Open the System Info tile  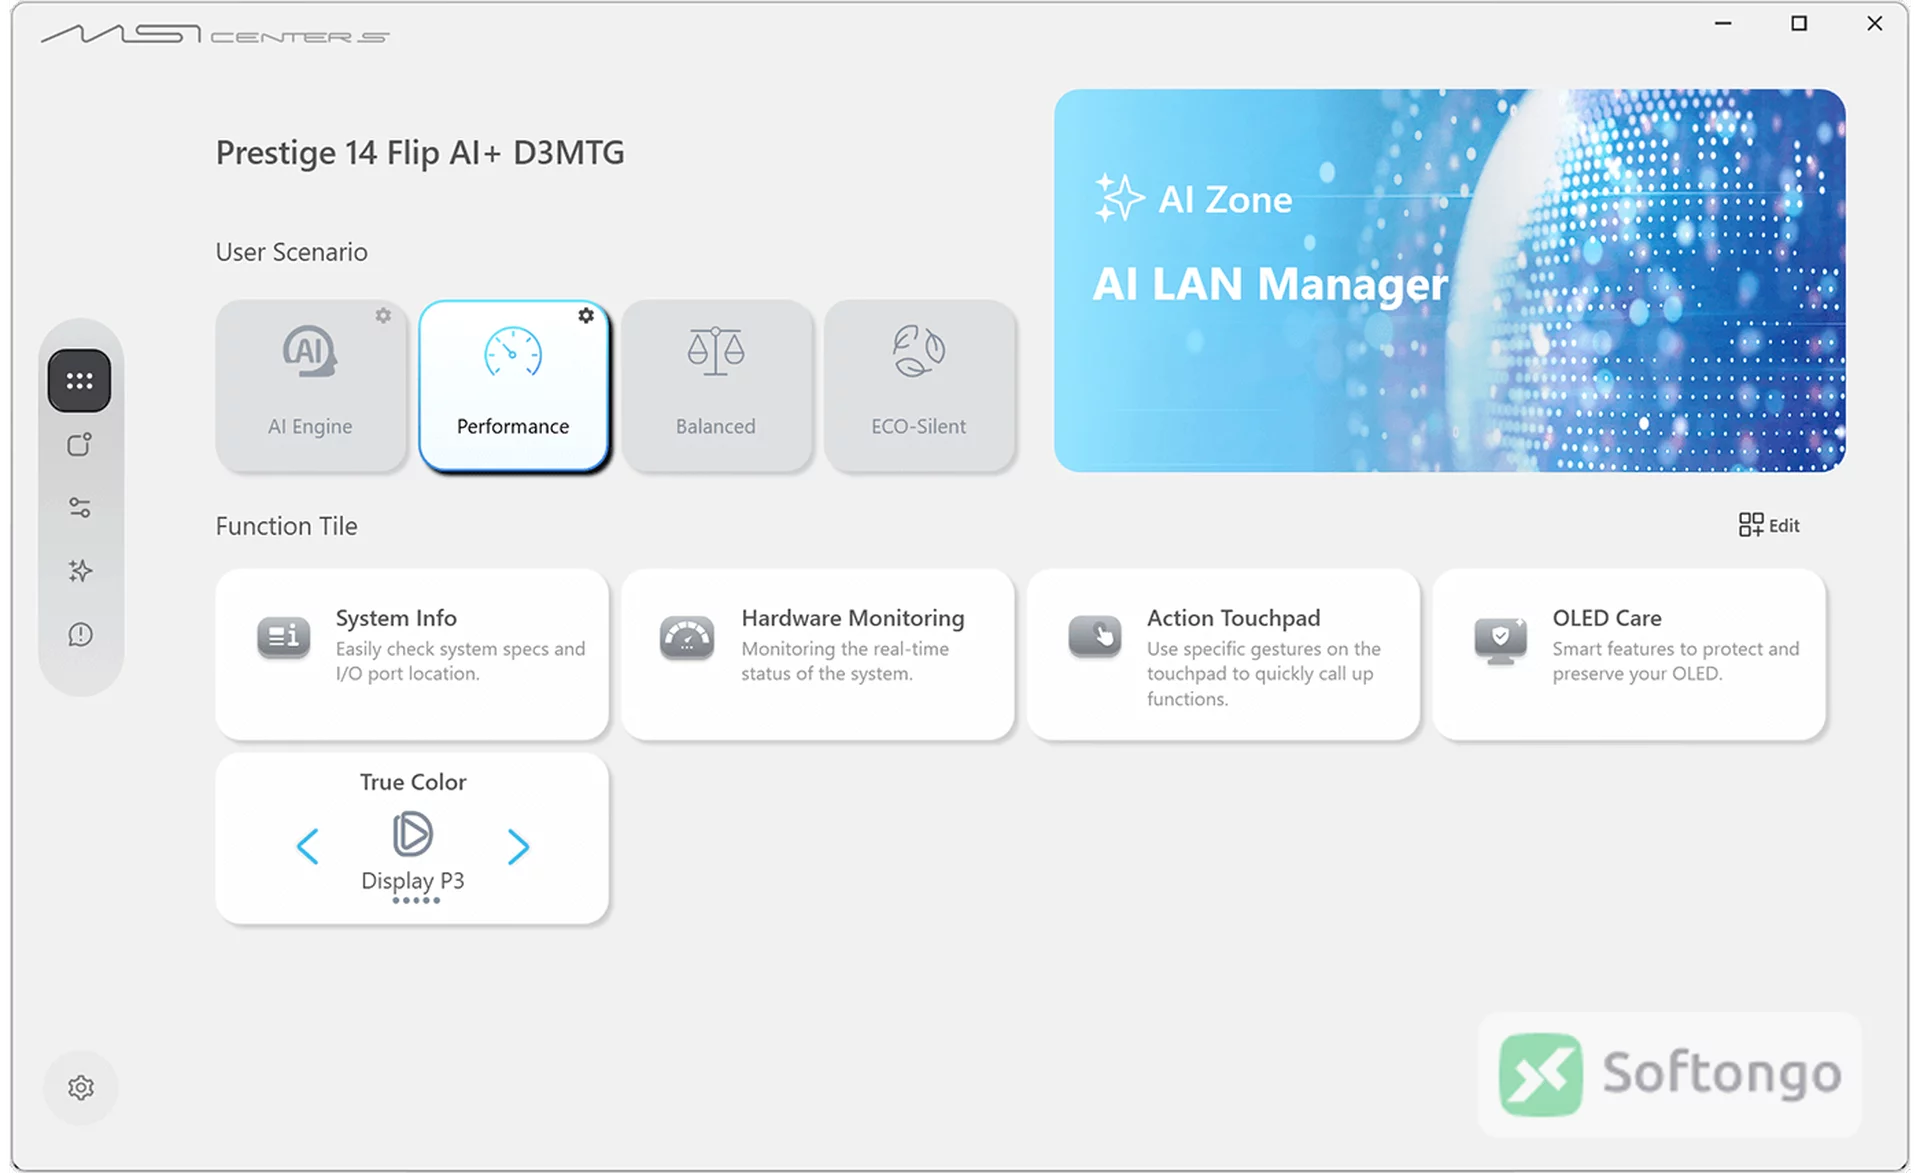[x=412, y=655]
